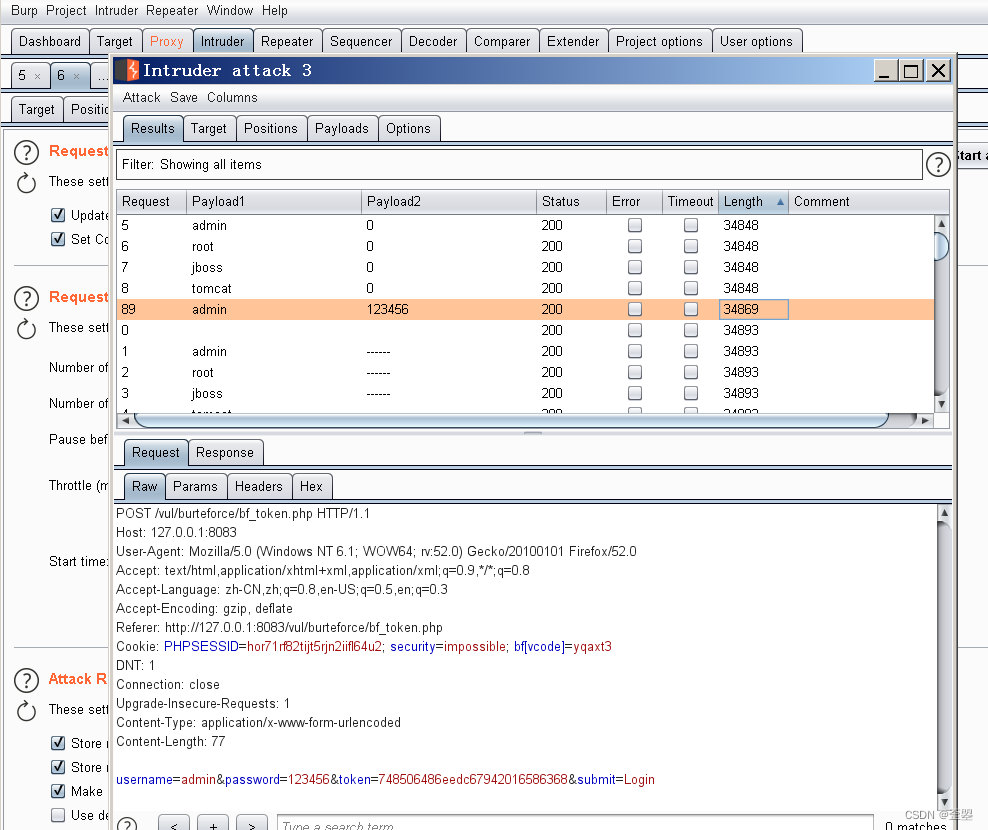The height and width of the screenshot is (830, 988).
Task: Reset Request Headers settings with refresh icon
Action: 26,183
